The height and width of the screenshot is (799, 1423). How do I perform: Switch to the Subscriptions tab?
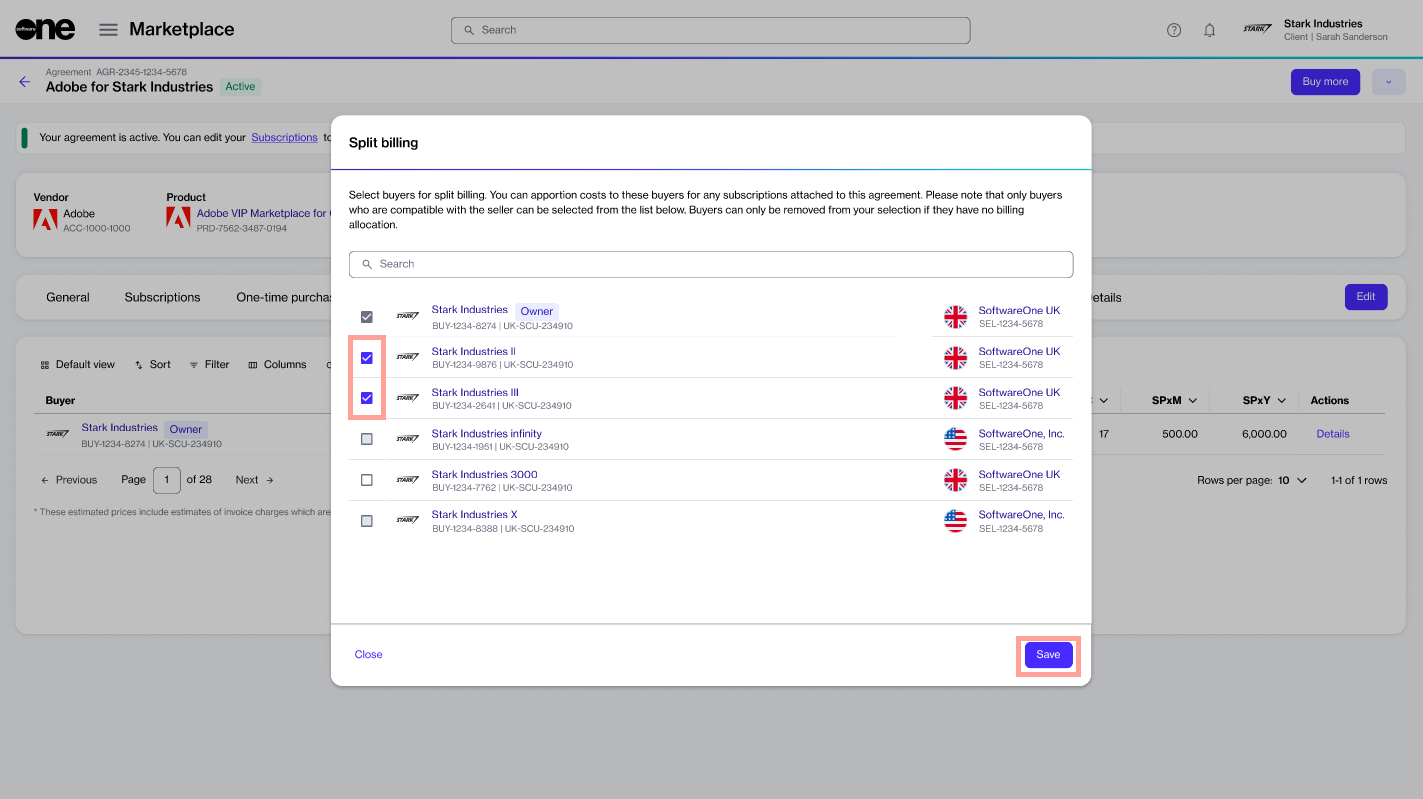tap(162, 297)
